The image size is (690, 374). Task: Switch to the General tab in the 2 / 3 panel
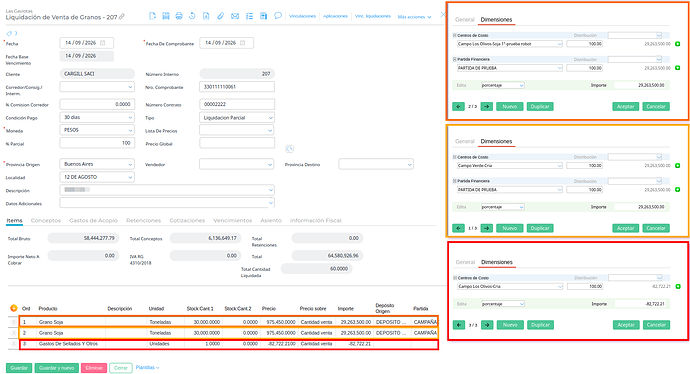point(465,20)
